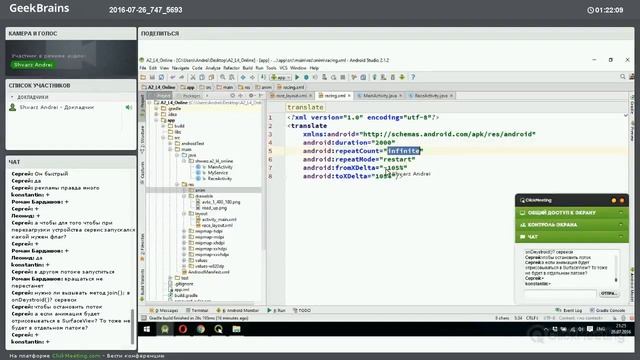The image size is (640, 360).
Task: Expand the build folder in project tree
Action: [x=164, y=126]
